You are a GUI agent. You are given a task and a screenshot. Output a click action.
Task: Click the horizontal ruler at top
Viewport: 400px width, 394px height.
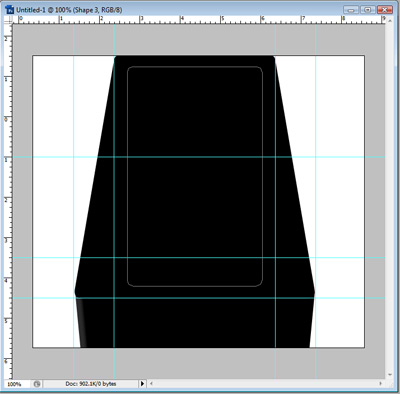coord(199,20)
